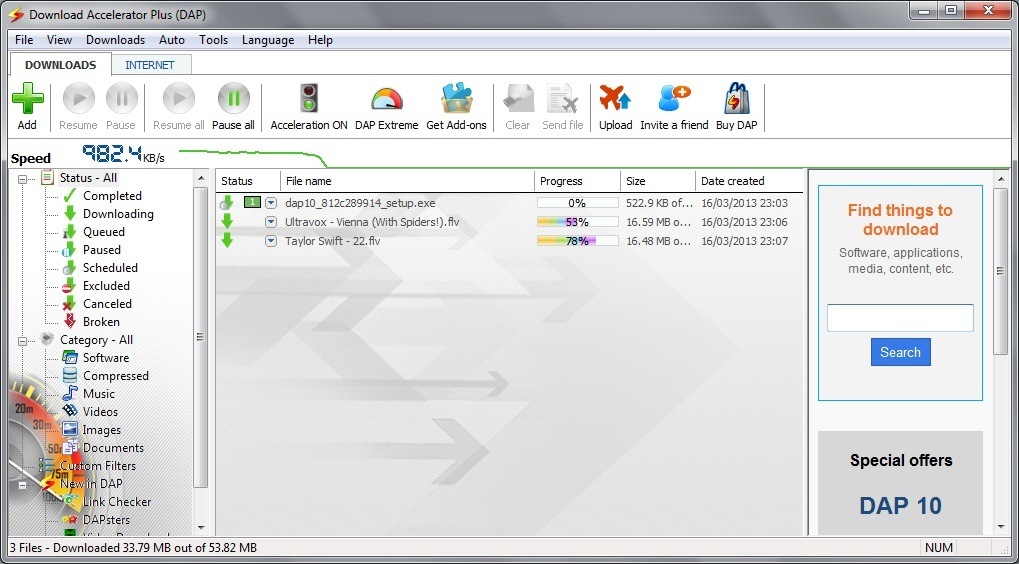The width and height of the screenshot is (1019, 564).
Task: Open dropdown arrow for Ultravox Vienna file
Action: 271,222
